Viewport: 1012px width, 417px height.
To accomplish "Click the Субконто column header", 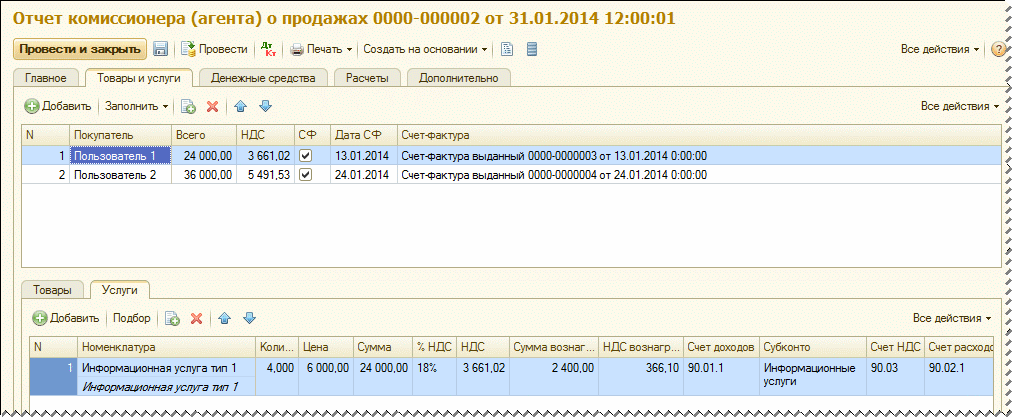I will 813,347.
